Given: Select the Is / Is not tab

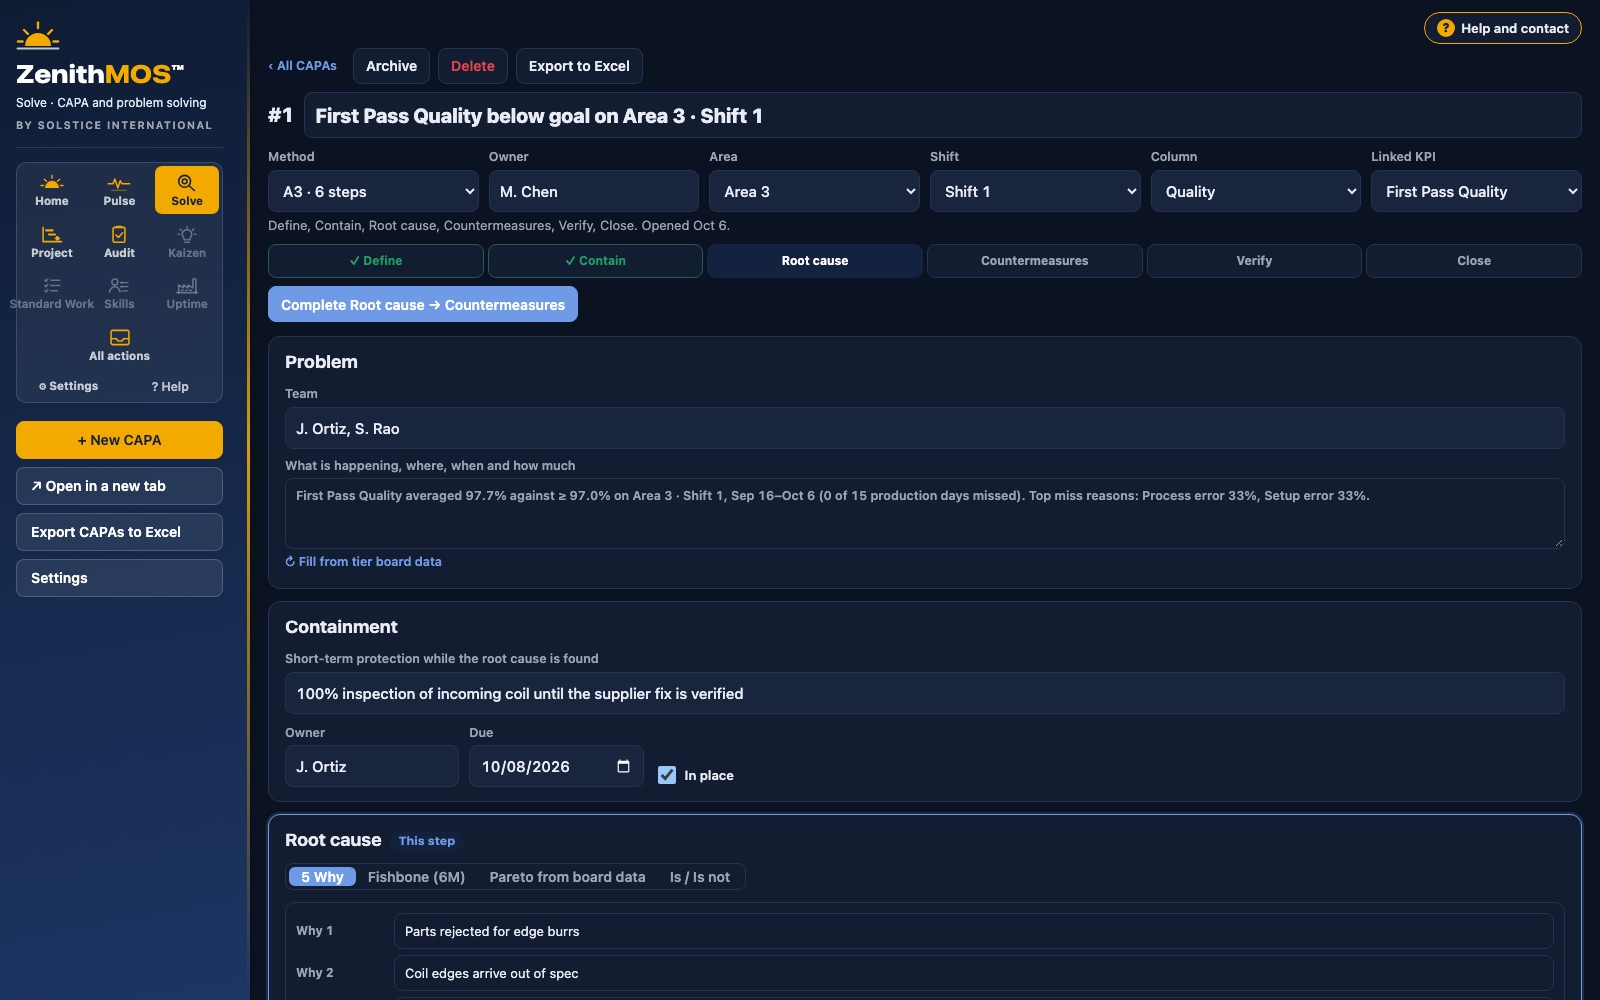Looking at the screenshot, I should click(700, 877).
